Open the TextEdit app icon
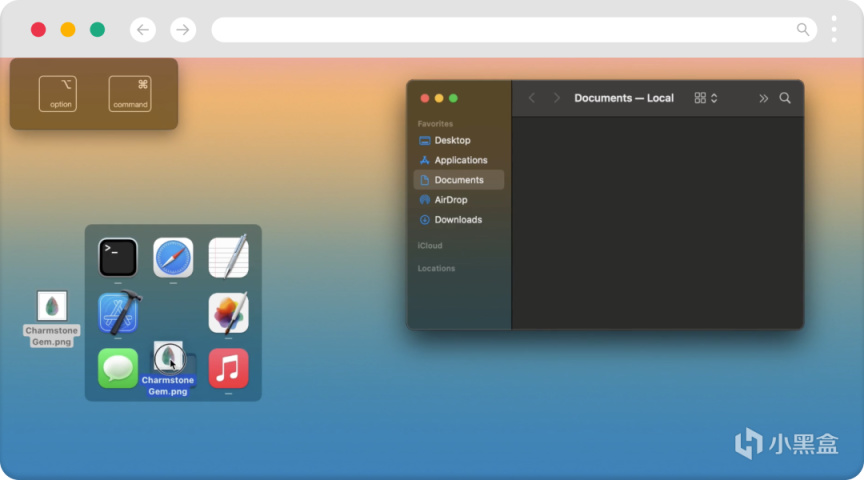 click(x=229, y=256)
